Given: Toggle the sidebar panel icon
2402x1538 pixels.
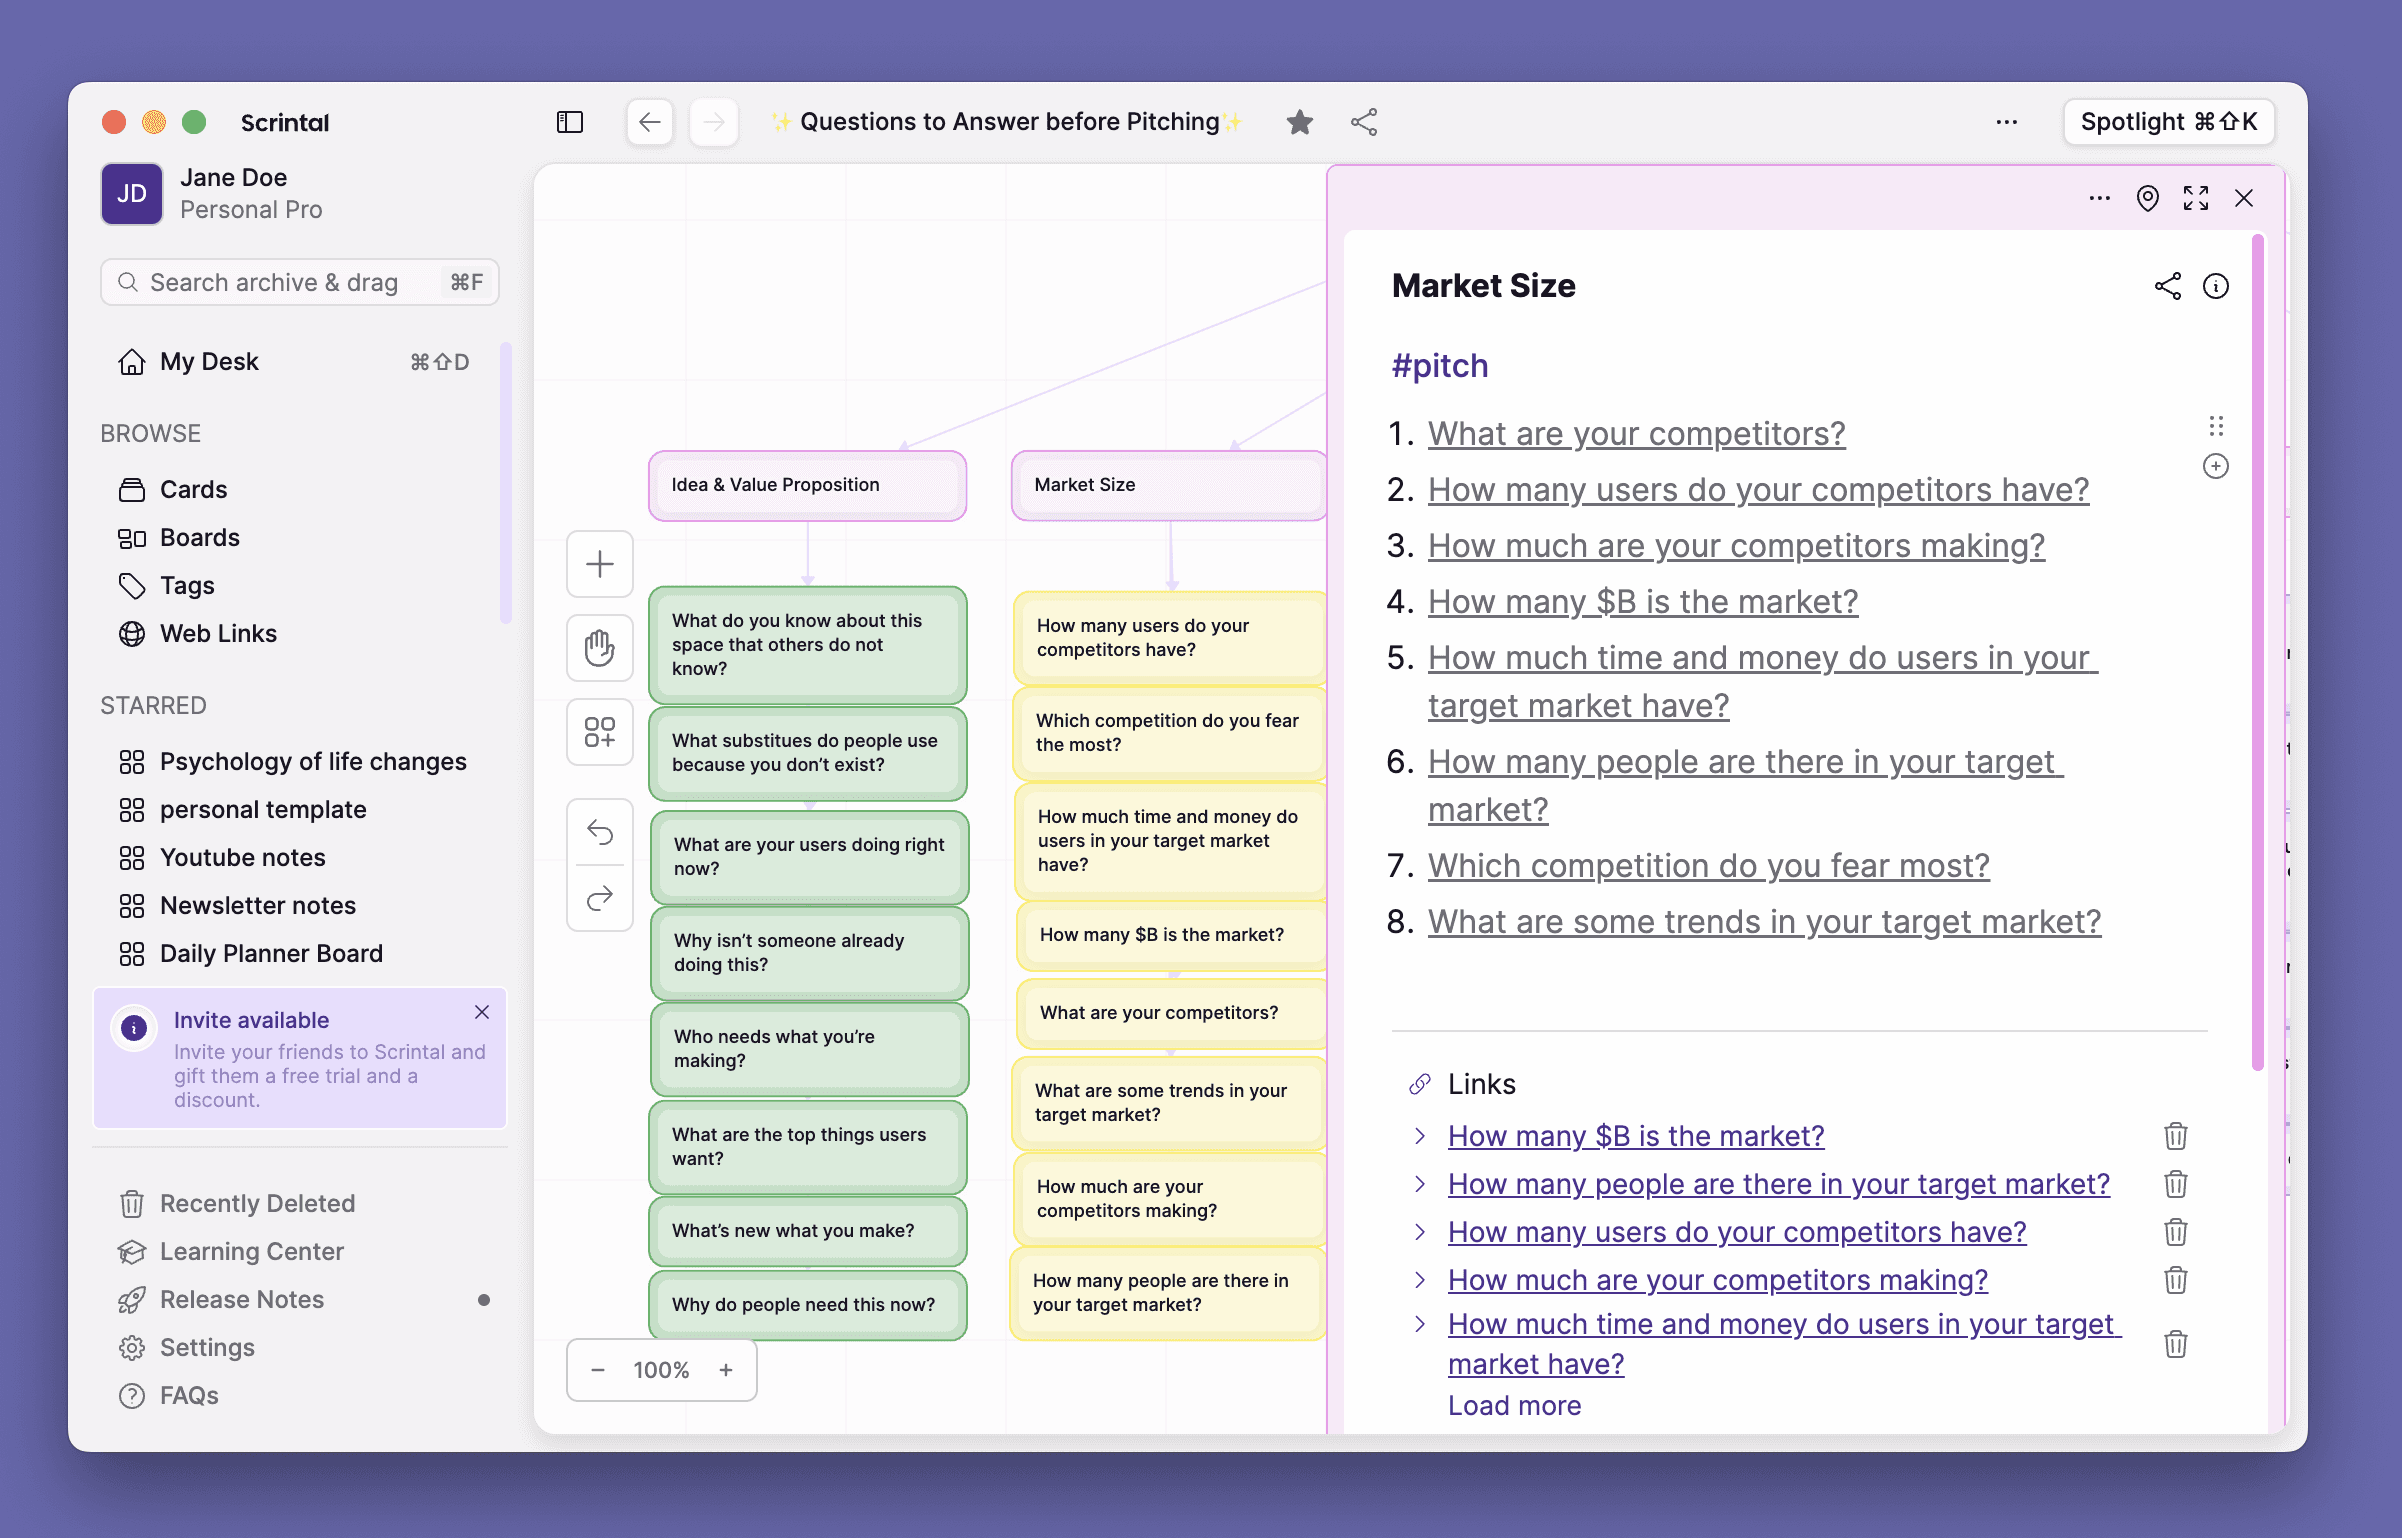Looking at the screenshot, I should click(x=570, y=122).
